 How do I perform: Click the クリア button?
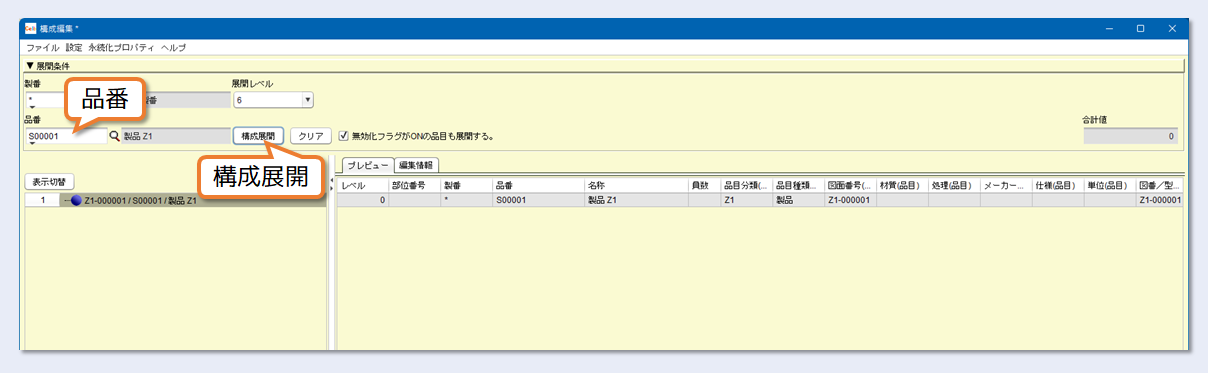(x=311, y=136)
